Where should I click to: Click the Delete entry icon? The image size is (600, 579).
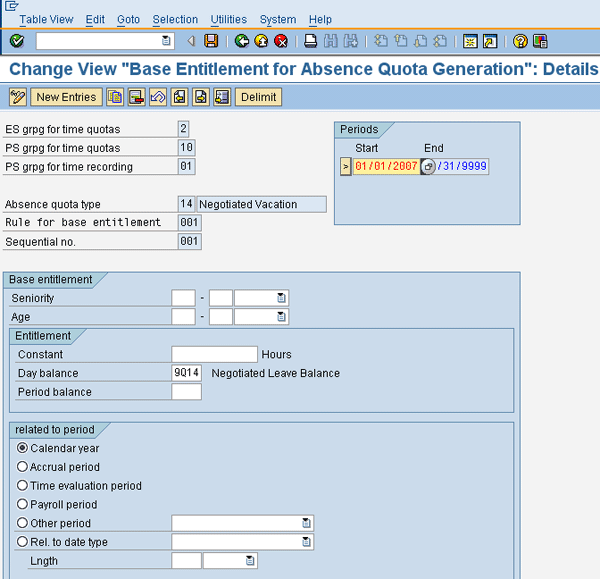pyautogui.click(x=136, y=97)
